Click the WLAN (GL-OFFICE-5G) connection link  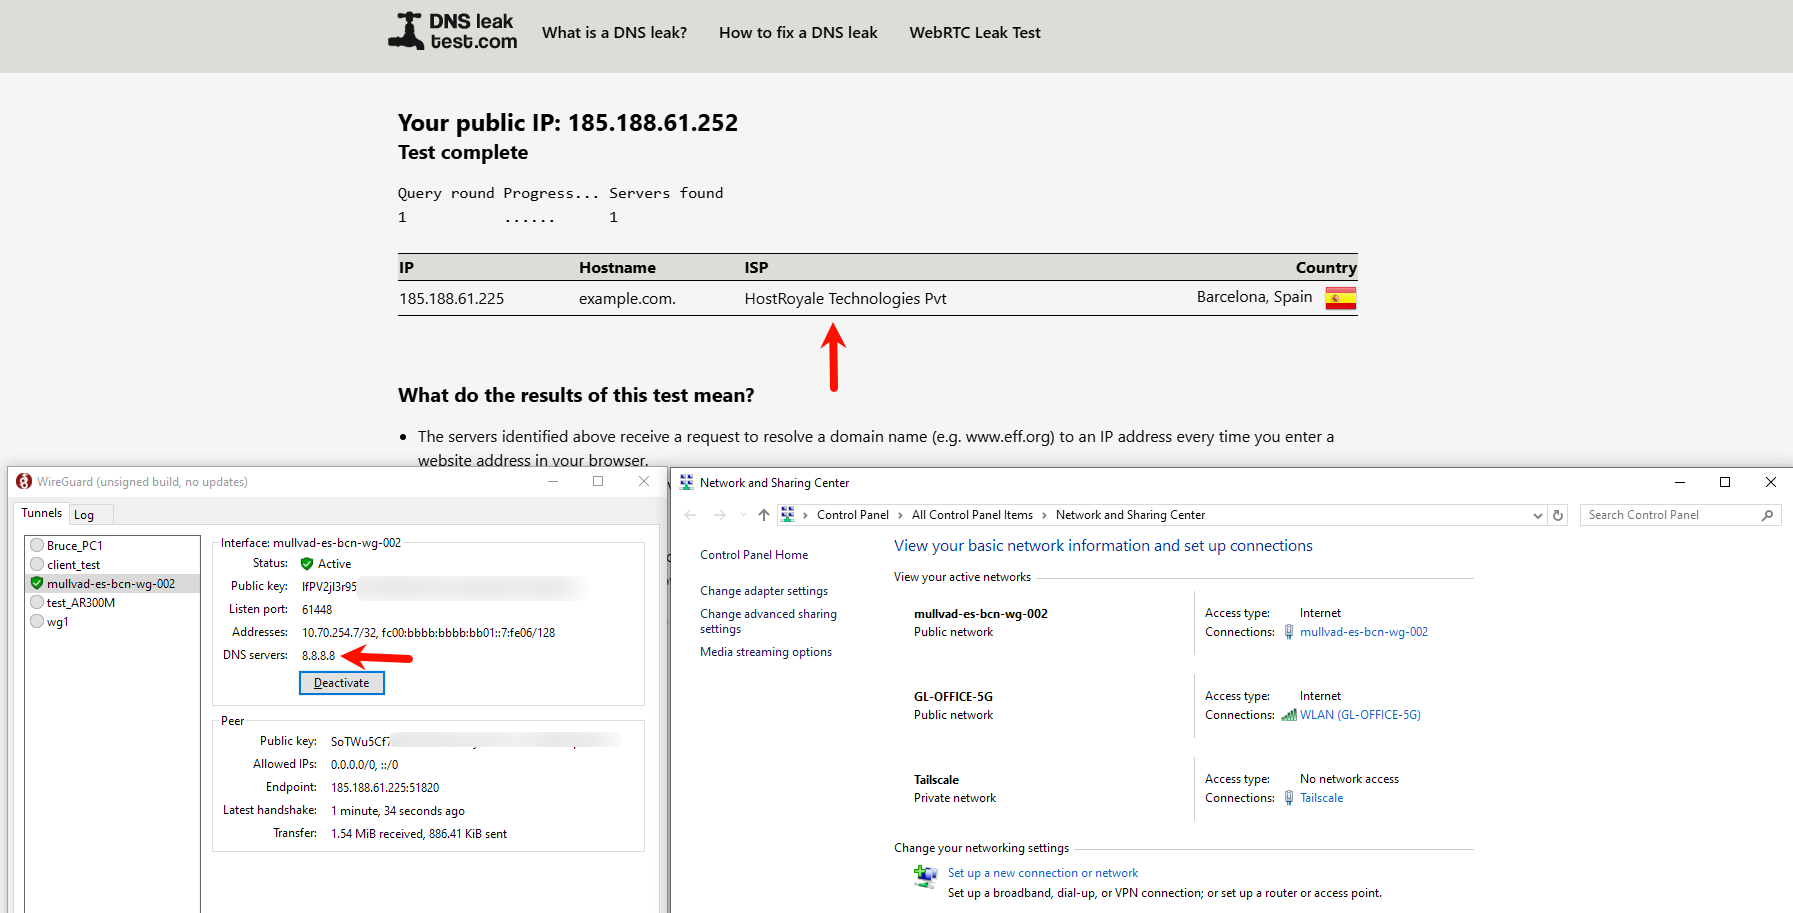tap(1359, 715)
